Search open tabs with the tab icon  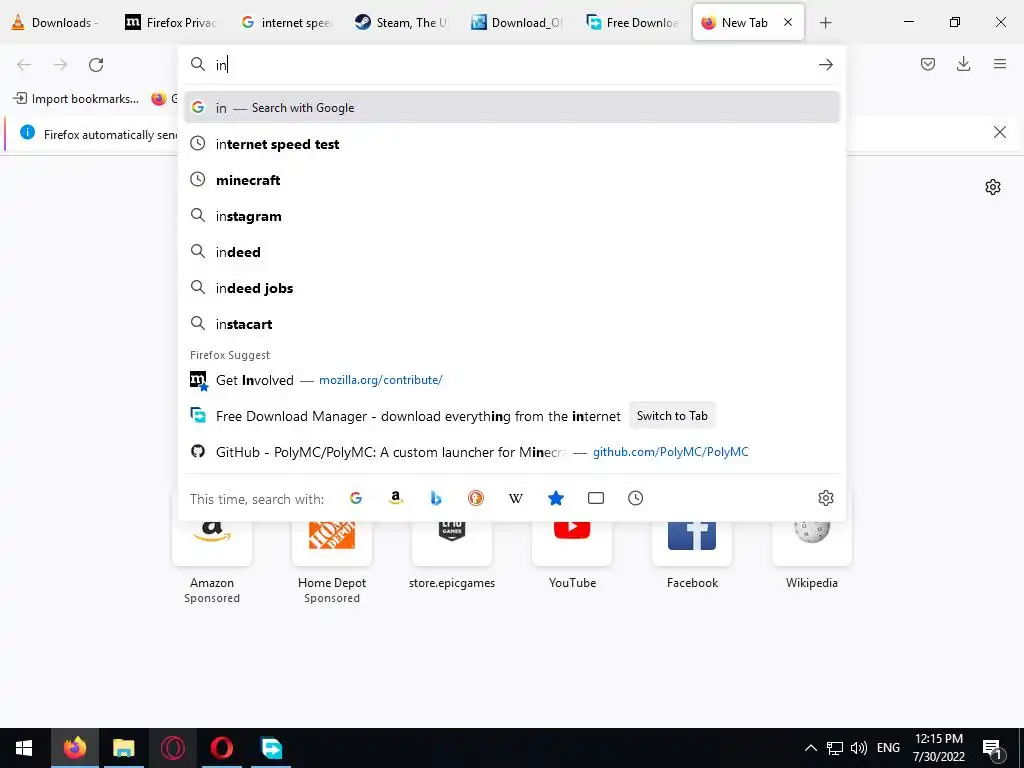point(596,498)
